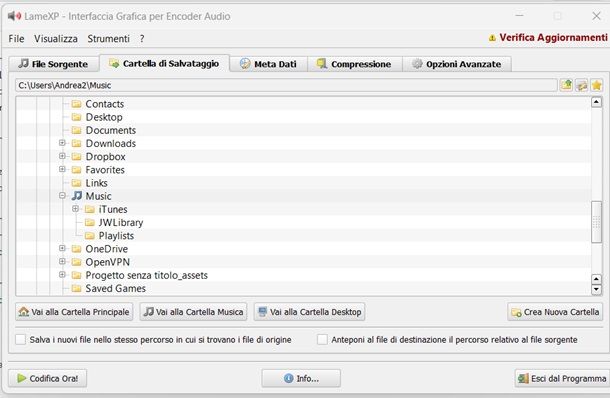Expand the Favorites folder node
Image resolution: width=610 pixels, height=398 pixels.
62,169
